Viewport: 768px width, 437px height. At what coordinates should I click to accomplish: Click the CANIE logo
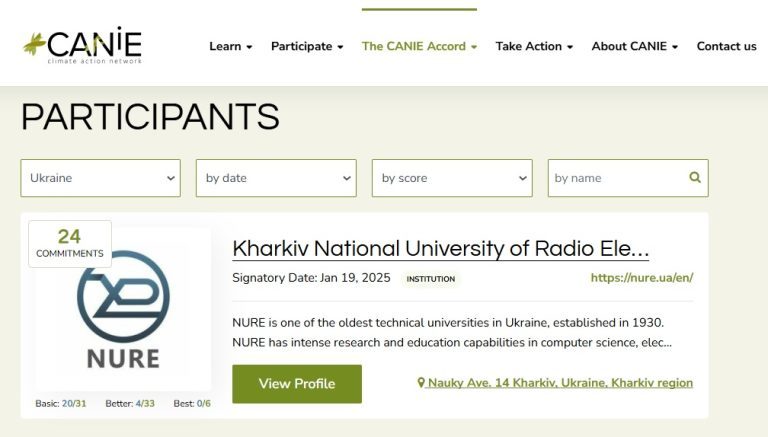point(82,45)
